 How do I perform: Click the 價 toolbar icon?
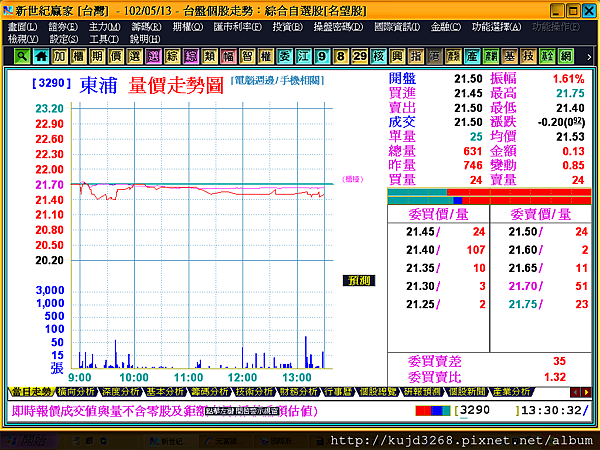[x=116, y=56]
